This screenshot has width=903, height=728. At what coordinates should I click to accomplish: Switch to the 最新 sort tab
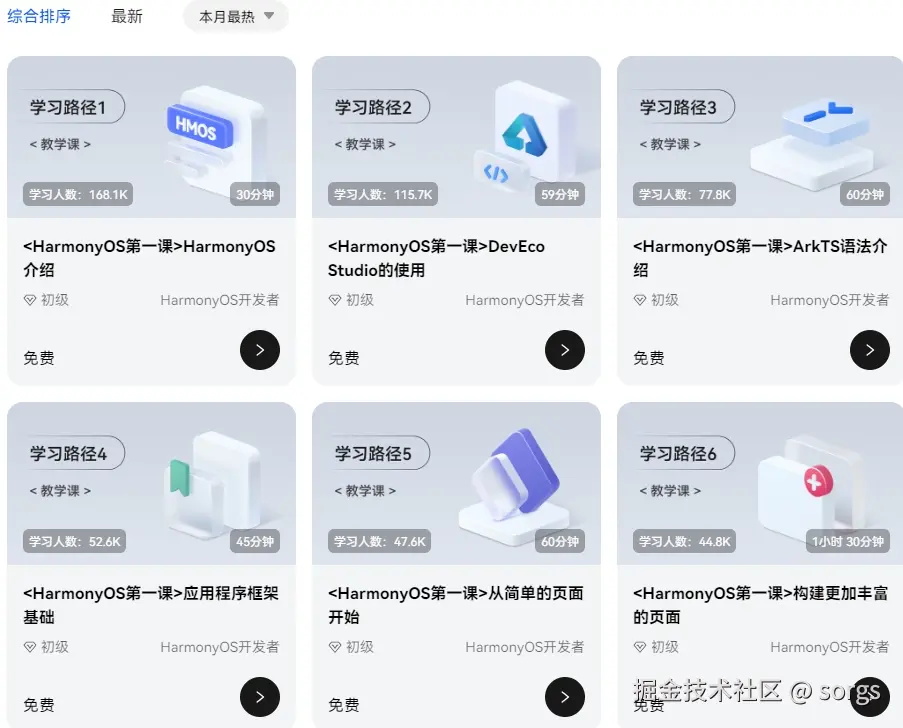(x=127, y=16)
